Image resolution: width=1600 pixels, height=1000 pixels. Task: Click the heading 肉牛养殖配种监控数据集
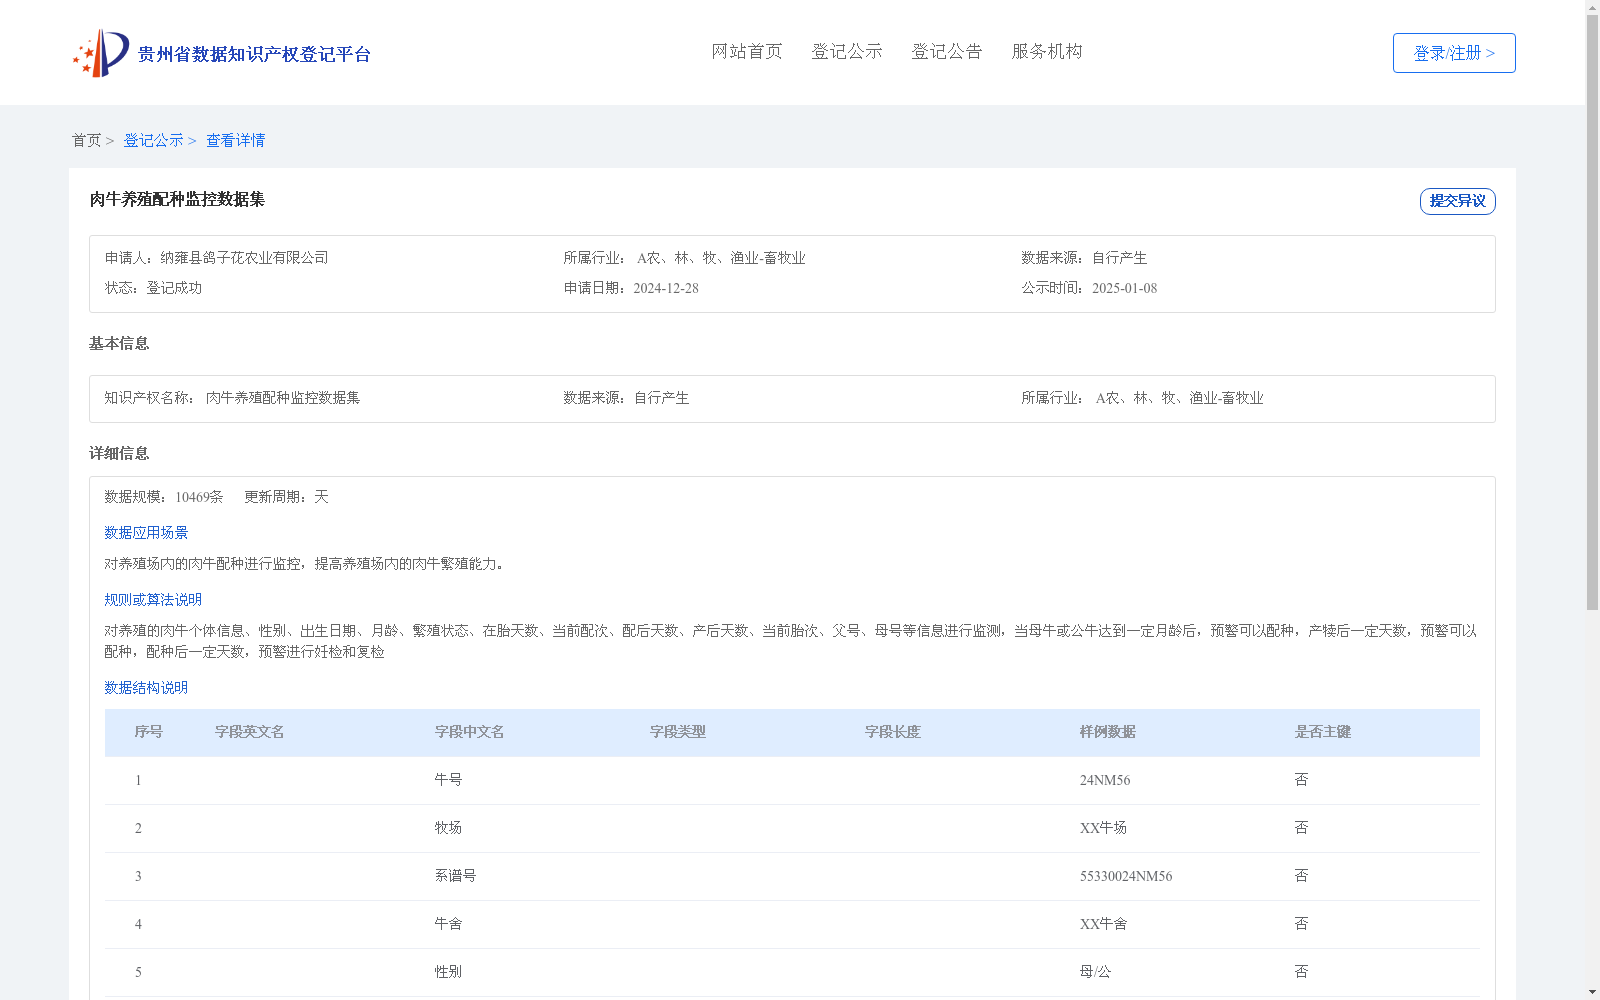coord(177,200)
